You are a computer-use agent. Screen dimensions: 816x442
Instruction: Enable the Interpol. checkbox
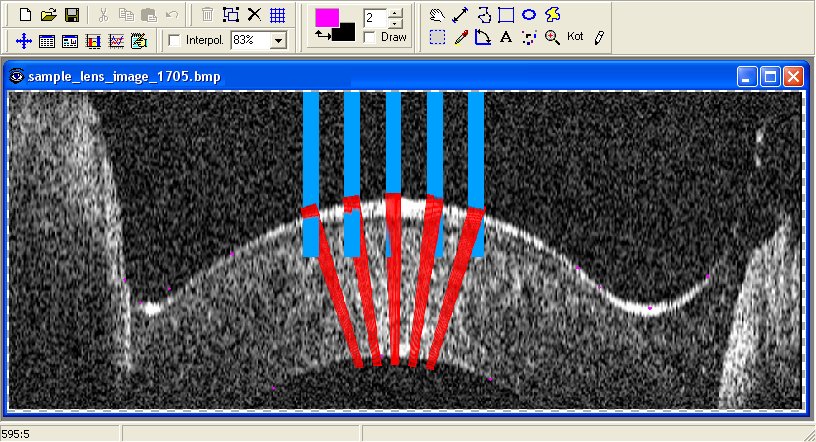tap(175, 40)
